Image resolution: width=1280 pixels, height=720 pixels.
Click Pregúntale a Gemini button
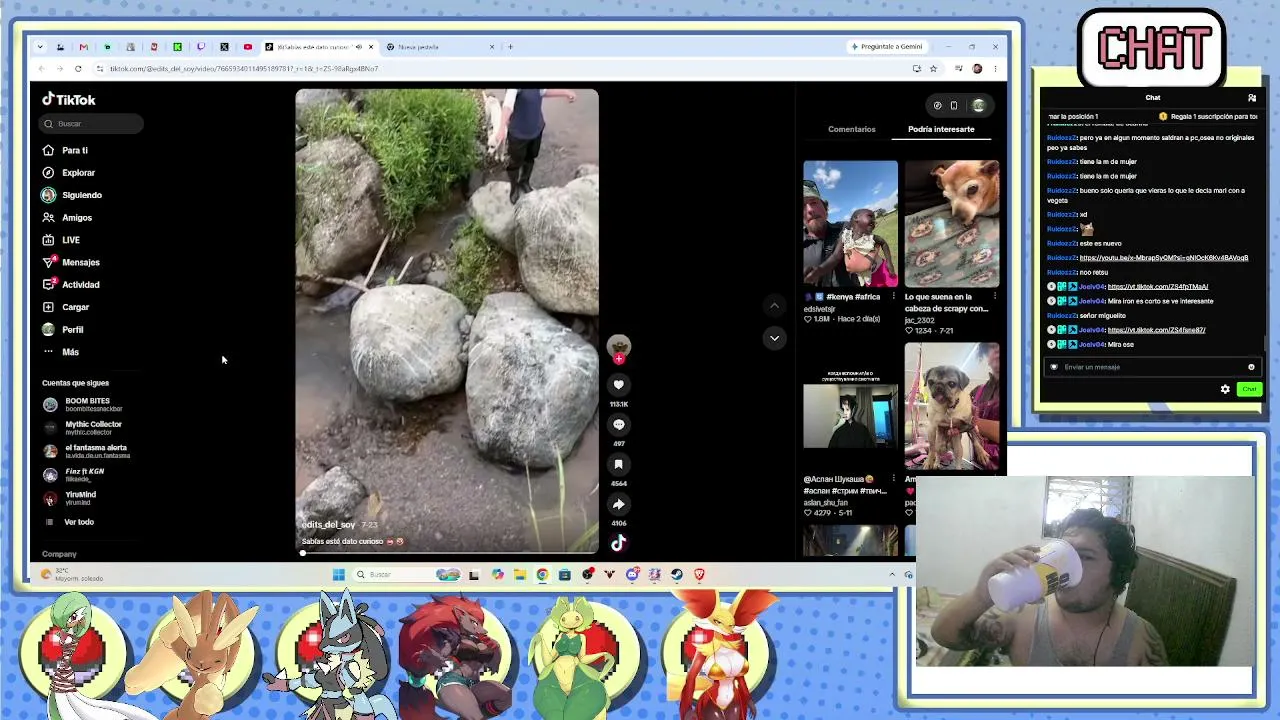[x=887, y=47]
